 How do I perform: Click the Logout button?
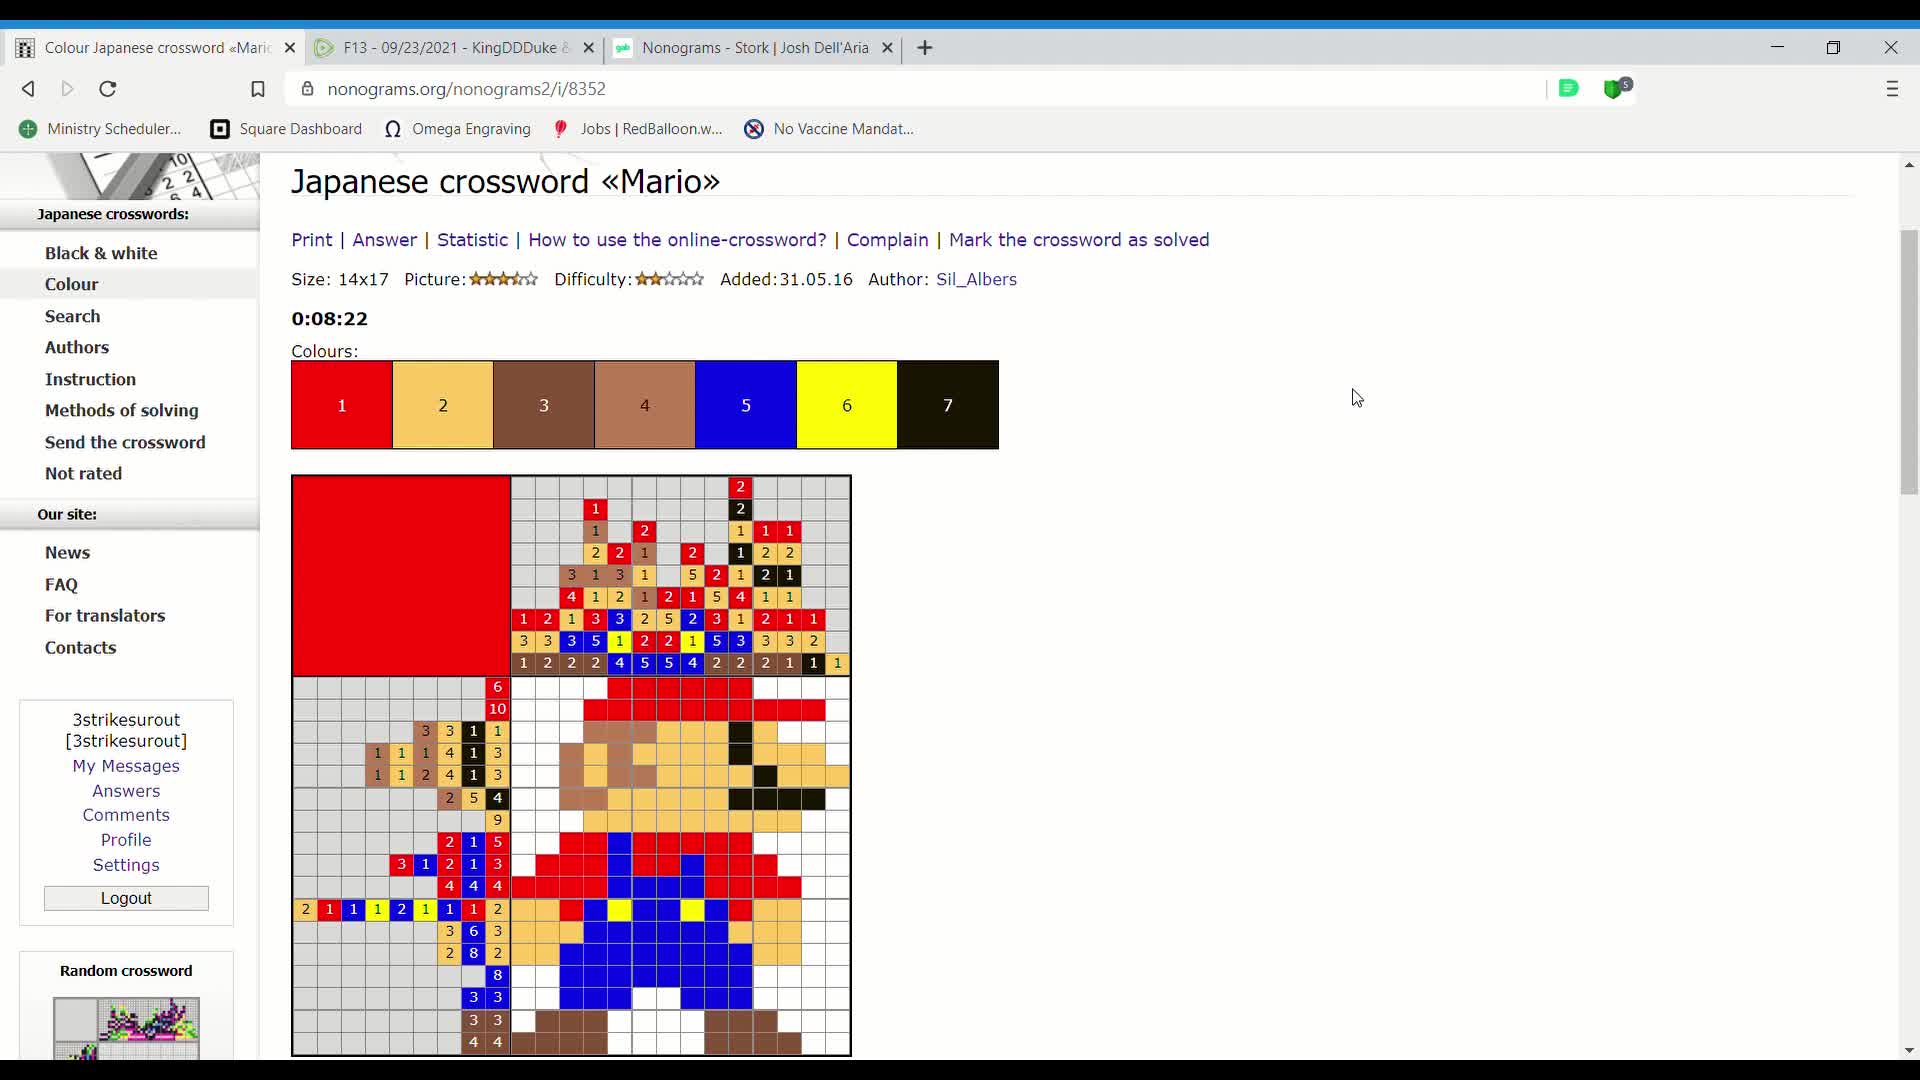point(126,897)
